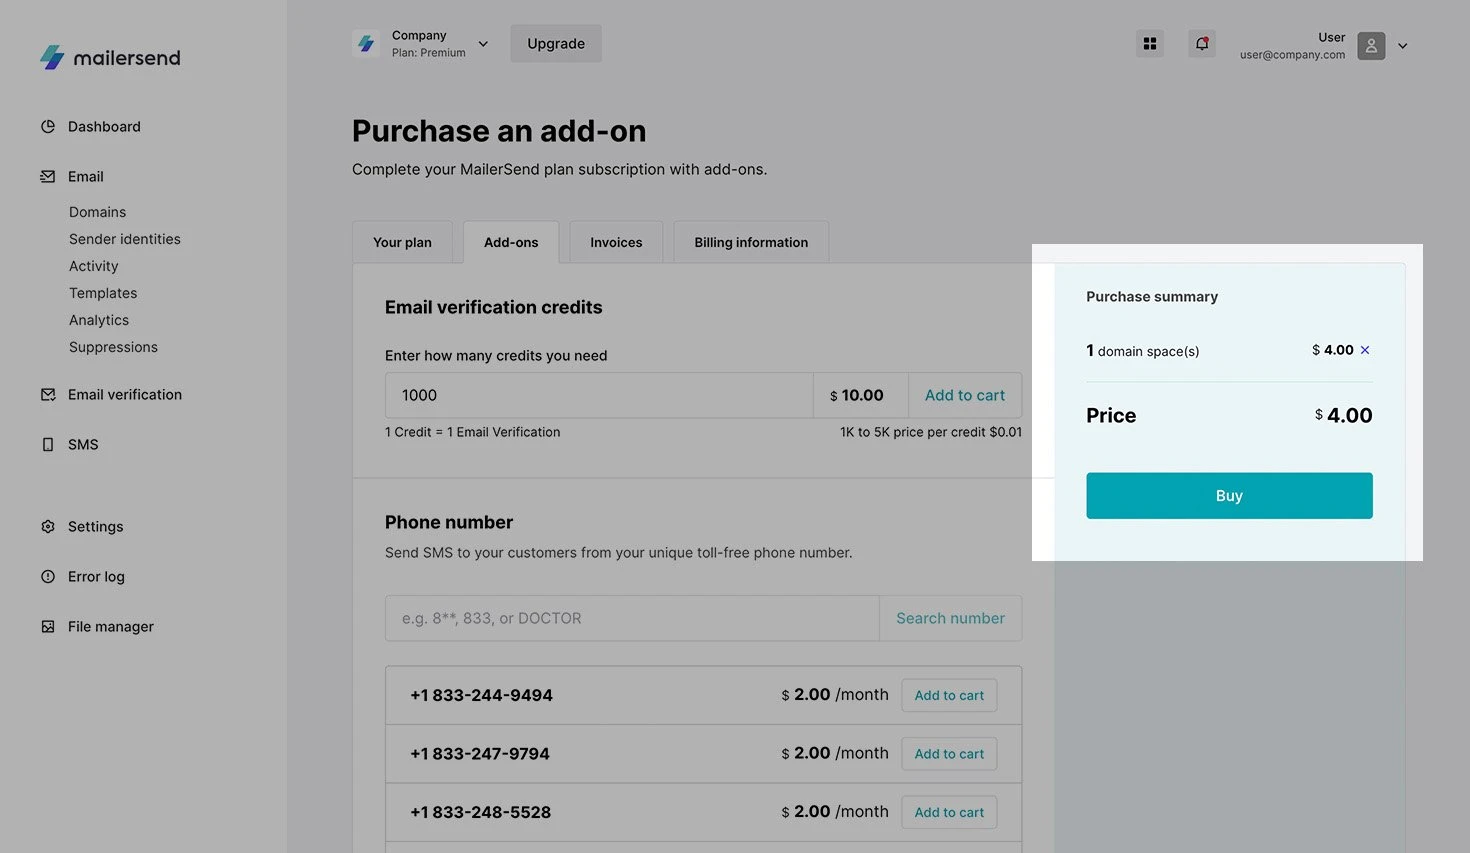Viewport: 1470px width, 853px height.
Task: Expand the Company plan dropdown
Action: pos(483,44)
